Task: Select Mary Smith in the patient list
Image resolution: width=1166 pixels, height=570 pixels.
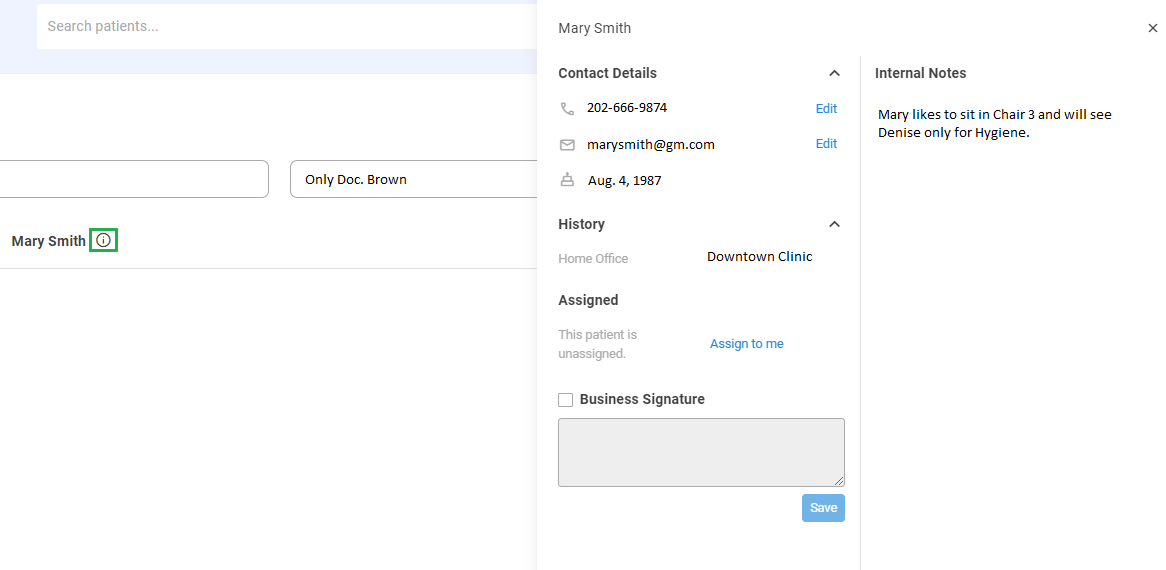Action: coord(48,241)
